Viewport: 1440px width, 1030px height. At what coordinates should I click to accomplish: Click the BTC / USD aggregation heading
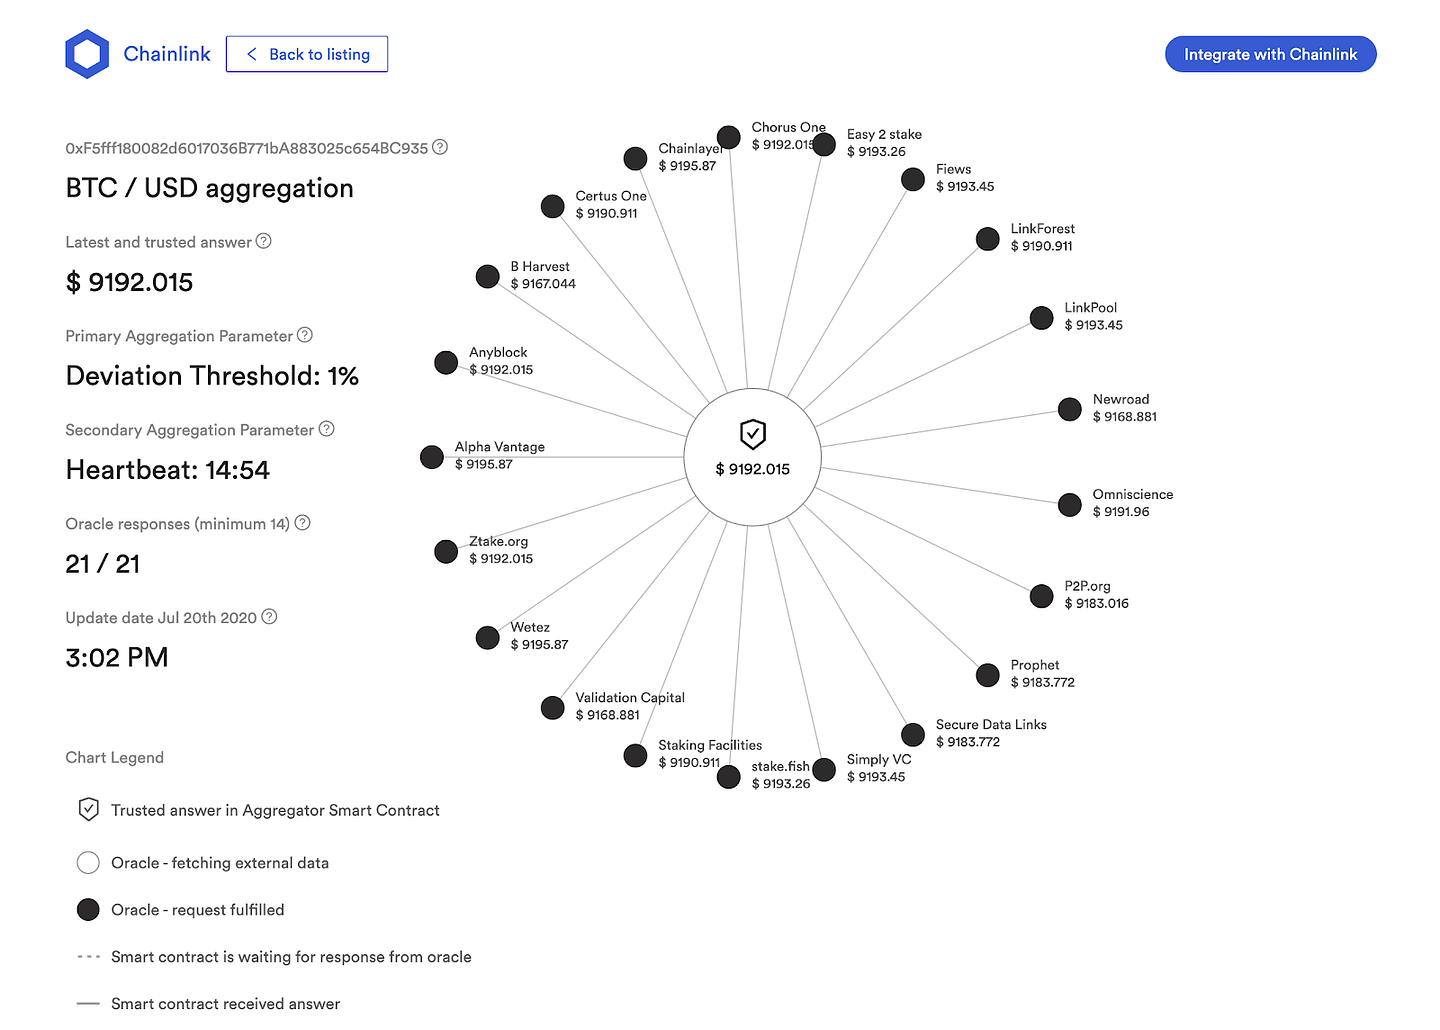tap(210, 188)
